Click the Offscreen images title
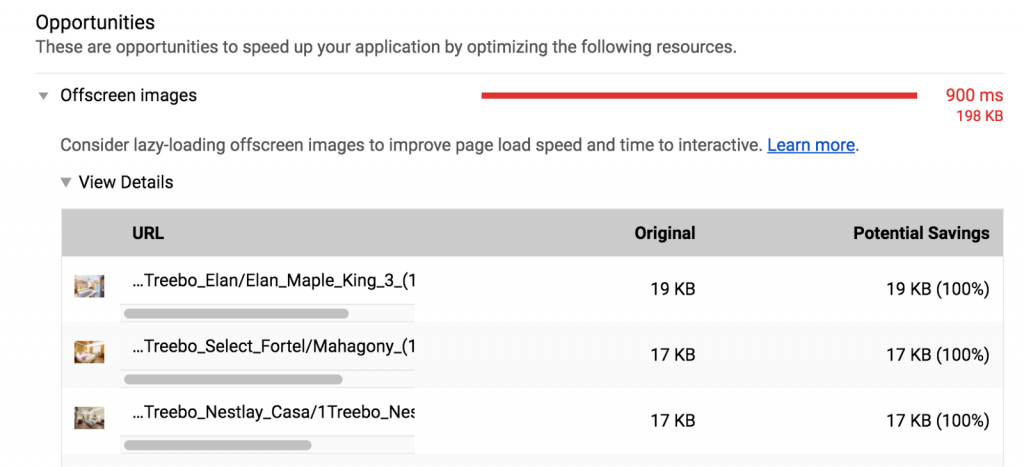The image size is (1024, 467). pos(128,96)
